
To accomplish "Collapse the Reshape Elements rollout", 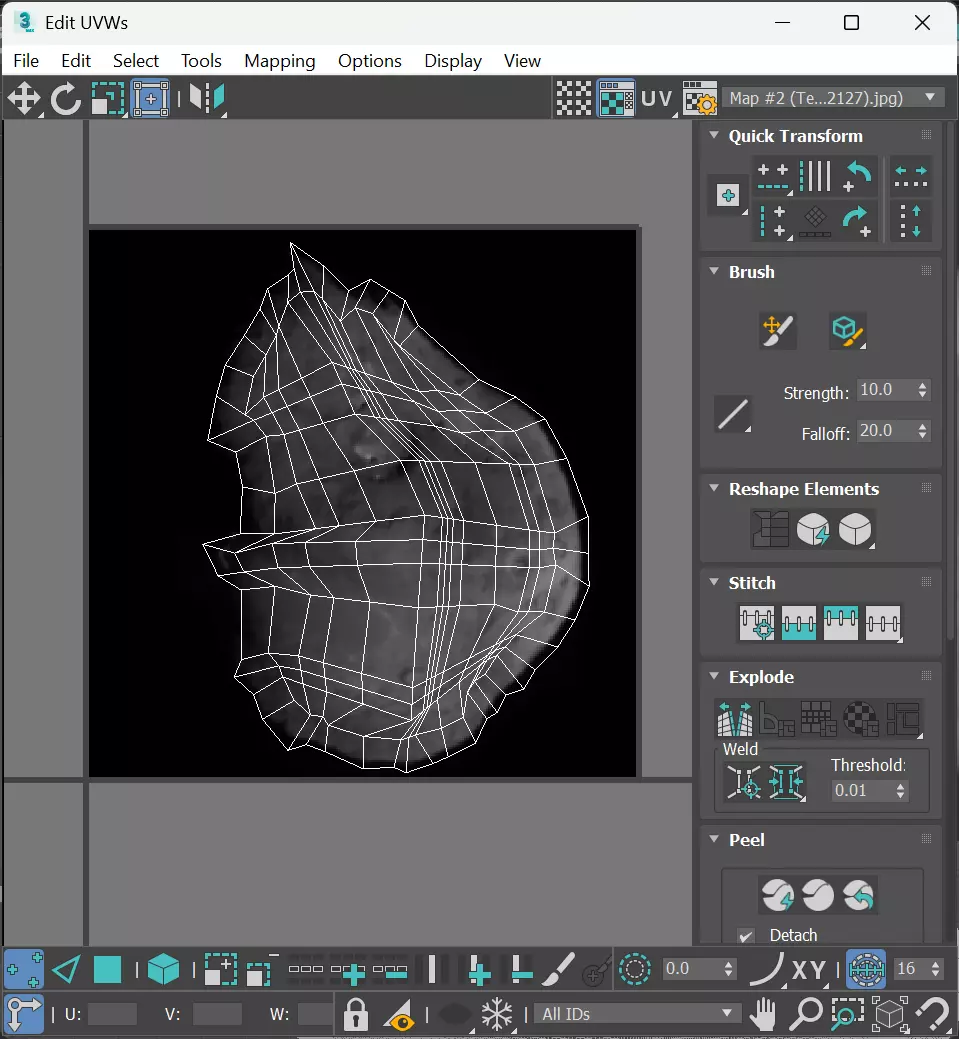I will (x=714, y=488).
